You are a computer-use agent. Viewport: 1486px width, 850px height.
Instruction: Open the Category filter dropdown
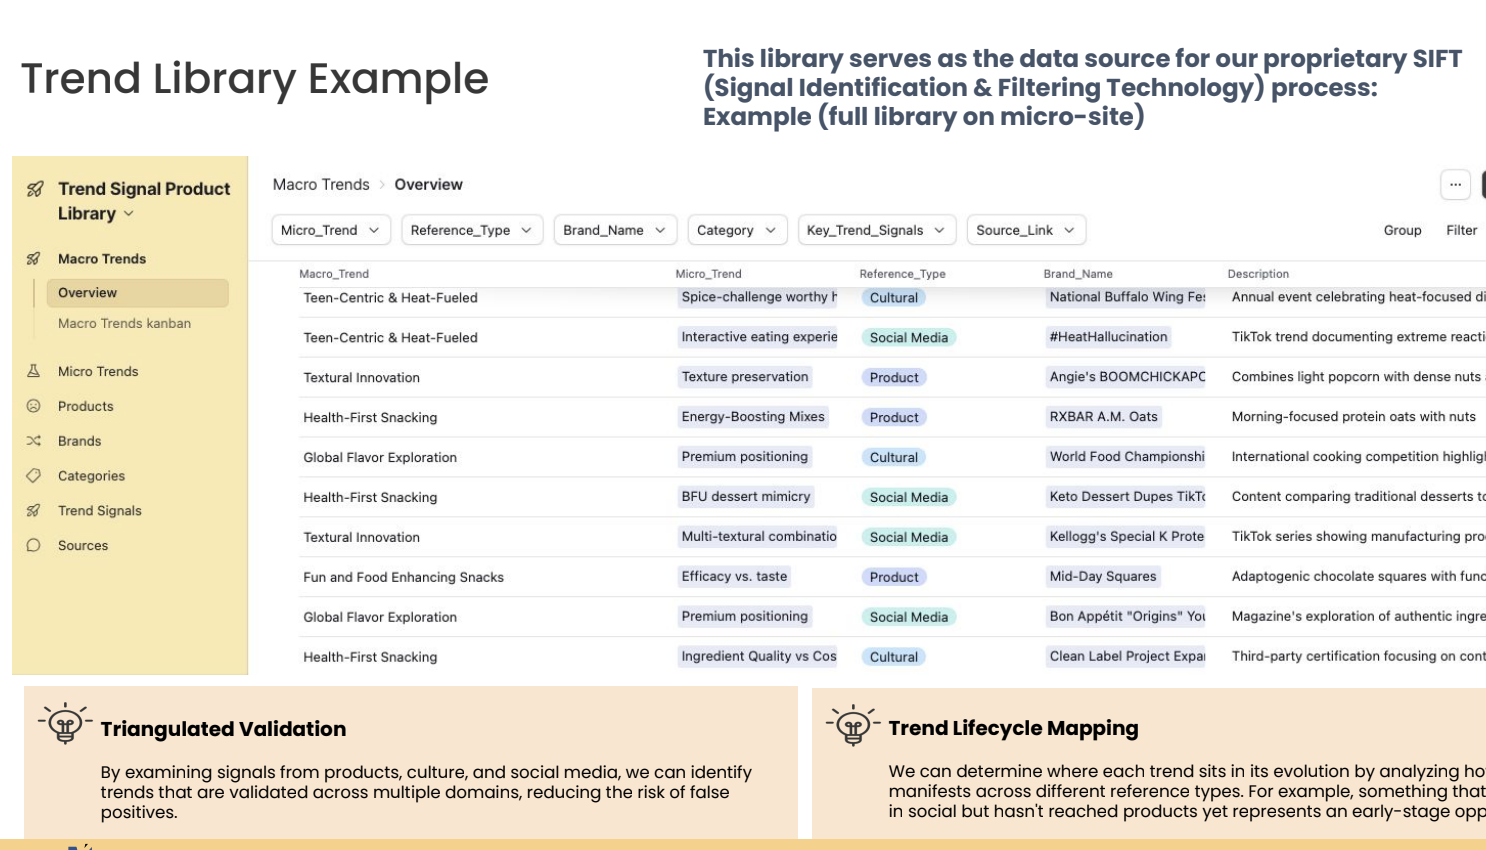[x=737, y=230]
